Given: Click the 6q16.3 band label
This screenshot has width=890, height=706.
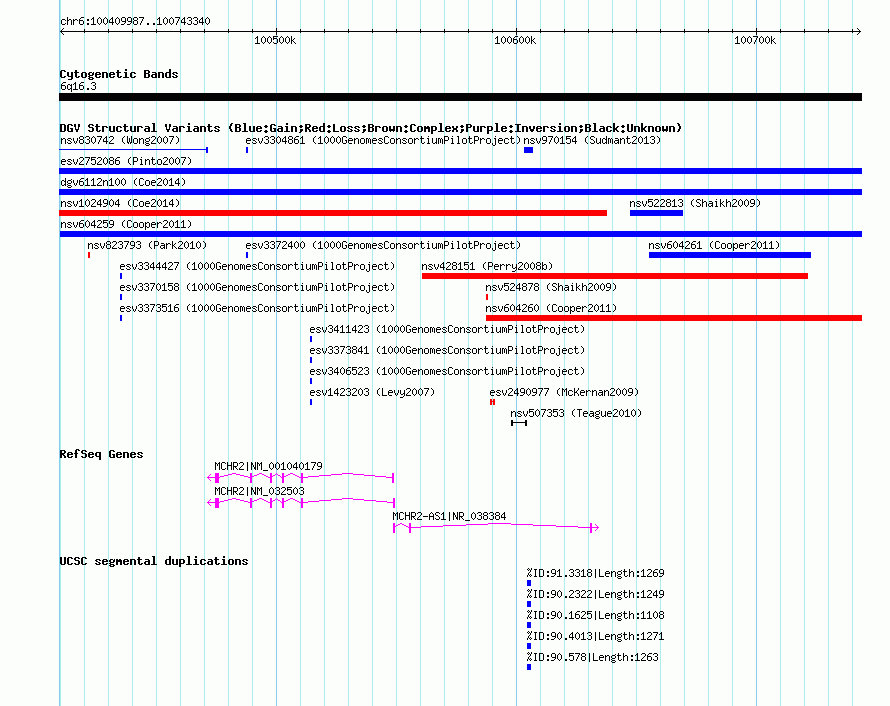Looking at the screenshot, I should 78,86.
